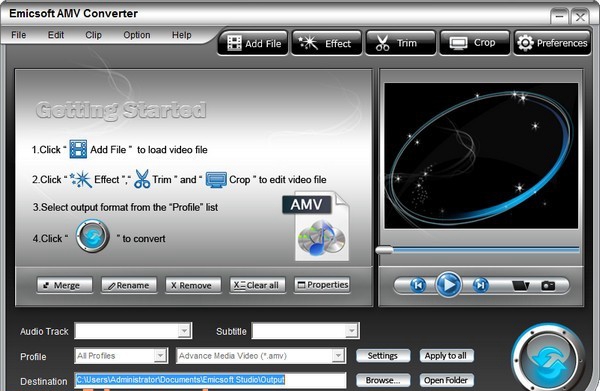Click the Clear all button
This screenshot has height=391, width=600.
pos(258,285)
